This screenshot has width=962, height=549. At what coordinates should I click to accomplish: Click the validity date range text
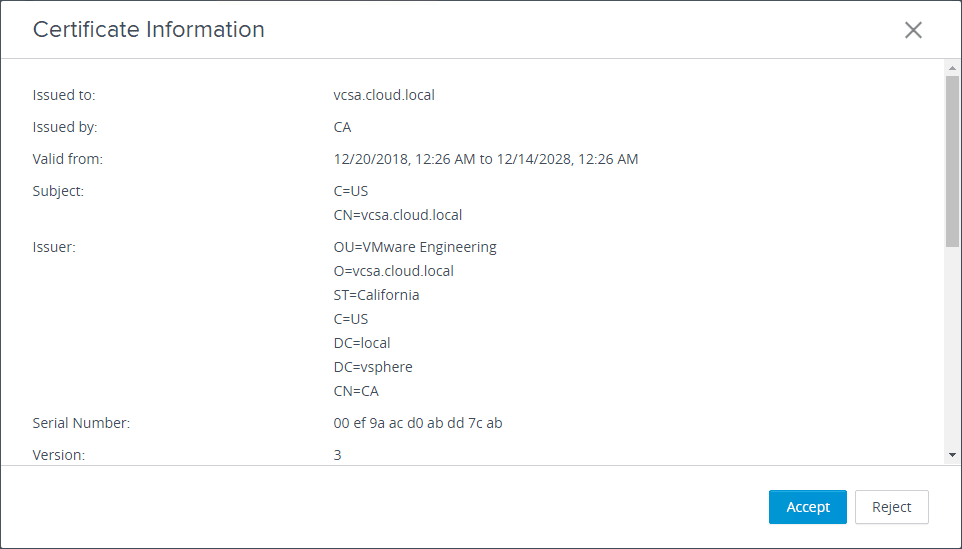click(486, 159)
